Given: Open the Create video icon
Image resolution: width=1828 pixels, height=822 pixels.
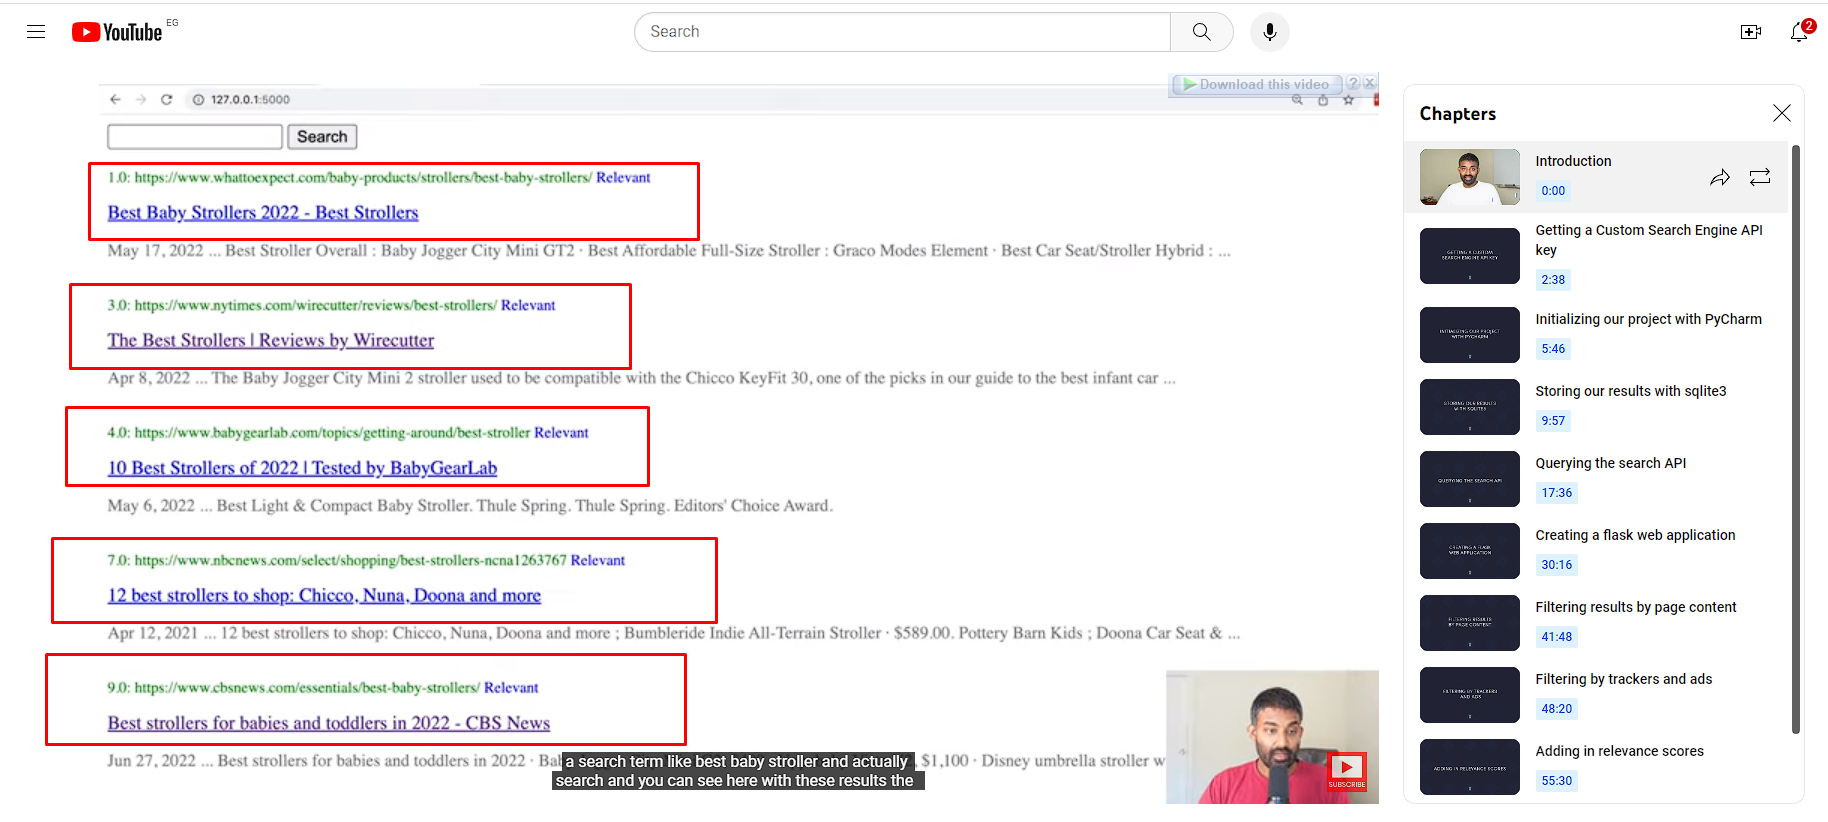Looking at the screenshot, I should [1750, 32].
